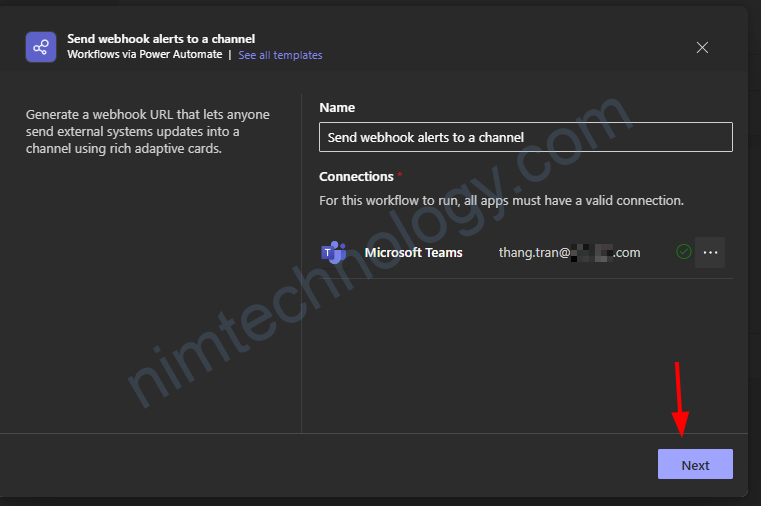The image size is (761, 506).
Task: Click the red required asterisk beside Connections
Action: (401, 176)
